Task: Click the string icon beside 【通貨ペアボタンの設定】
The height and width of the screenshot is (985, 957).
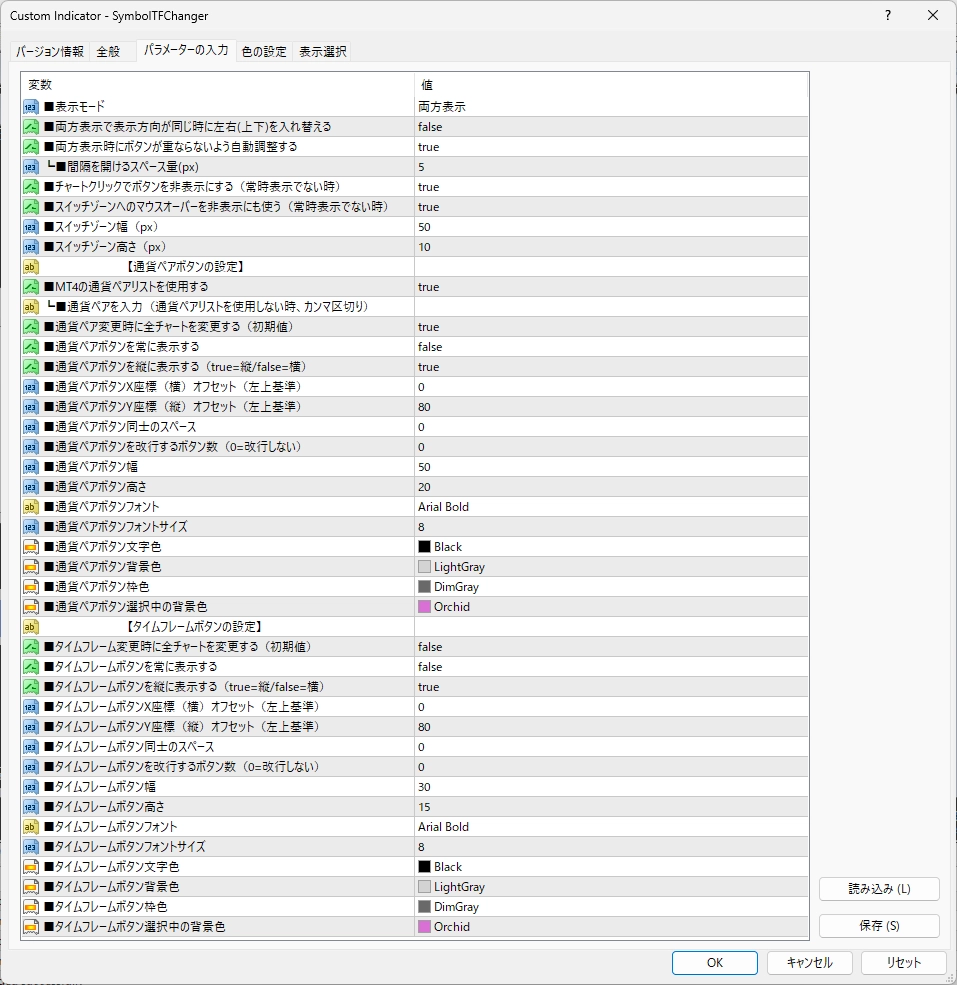Action: coord(31,267)
